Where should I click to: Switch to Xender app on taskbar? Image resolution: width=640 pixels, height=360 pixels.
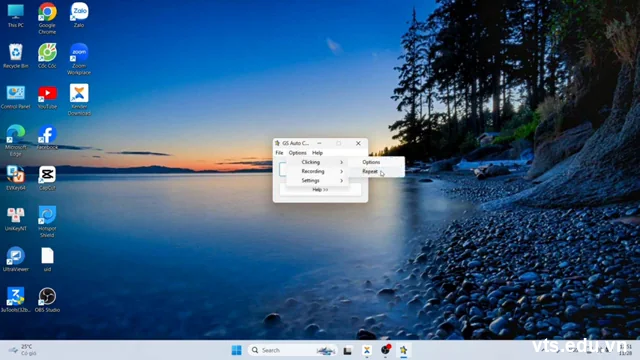pyautogui.click(x=367, y=350)
